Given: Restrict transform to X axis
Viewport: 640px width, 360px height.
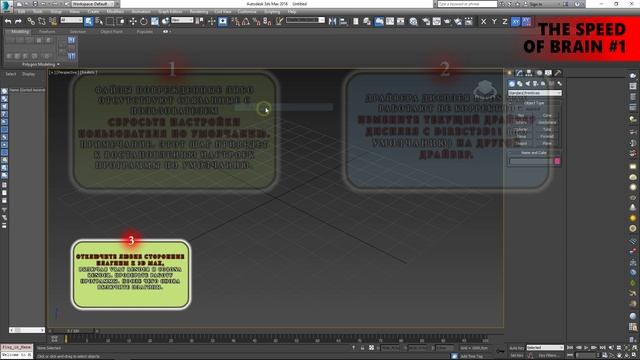Looking at the screenshot, I should pyautogui.click(x=484, y=21).
